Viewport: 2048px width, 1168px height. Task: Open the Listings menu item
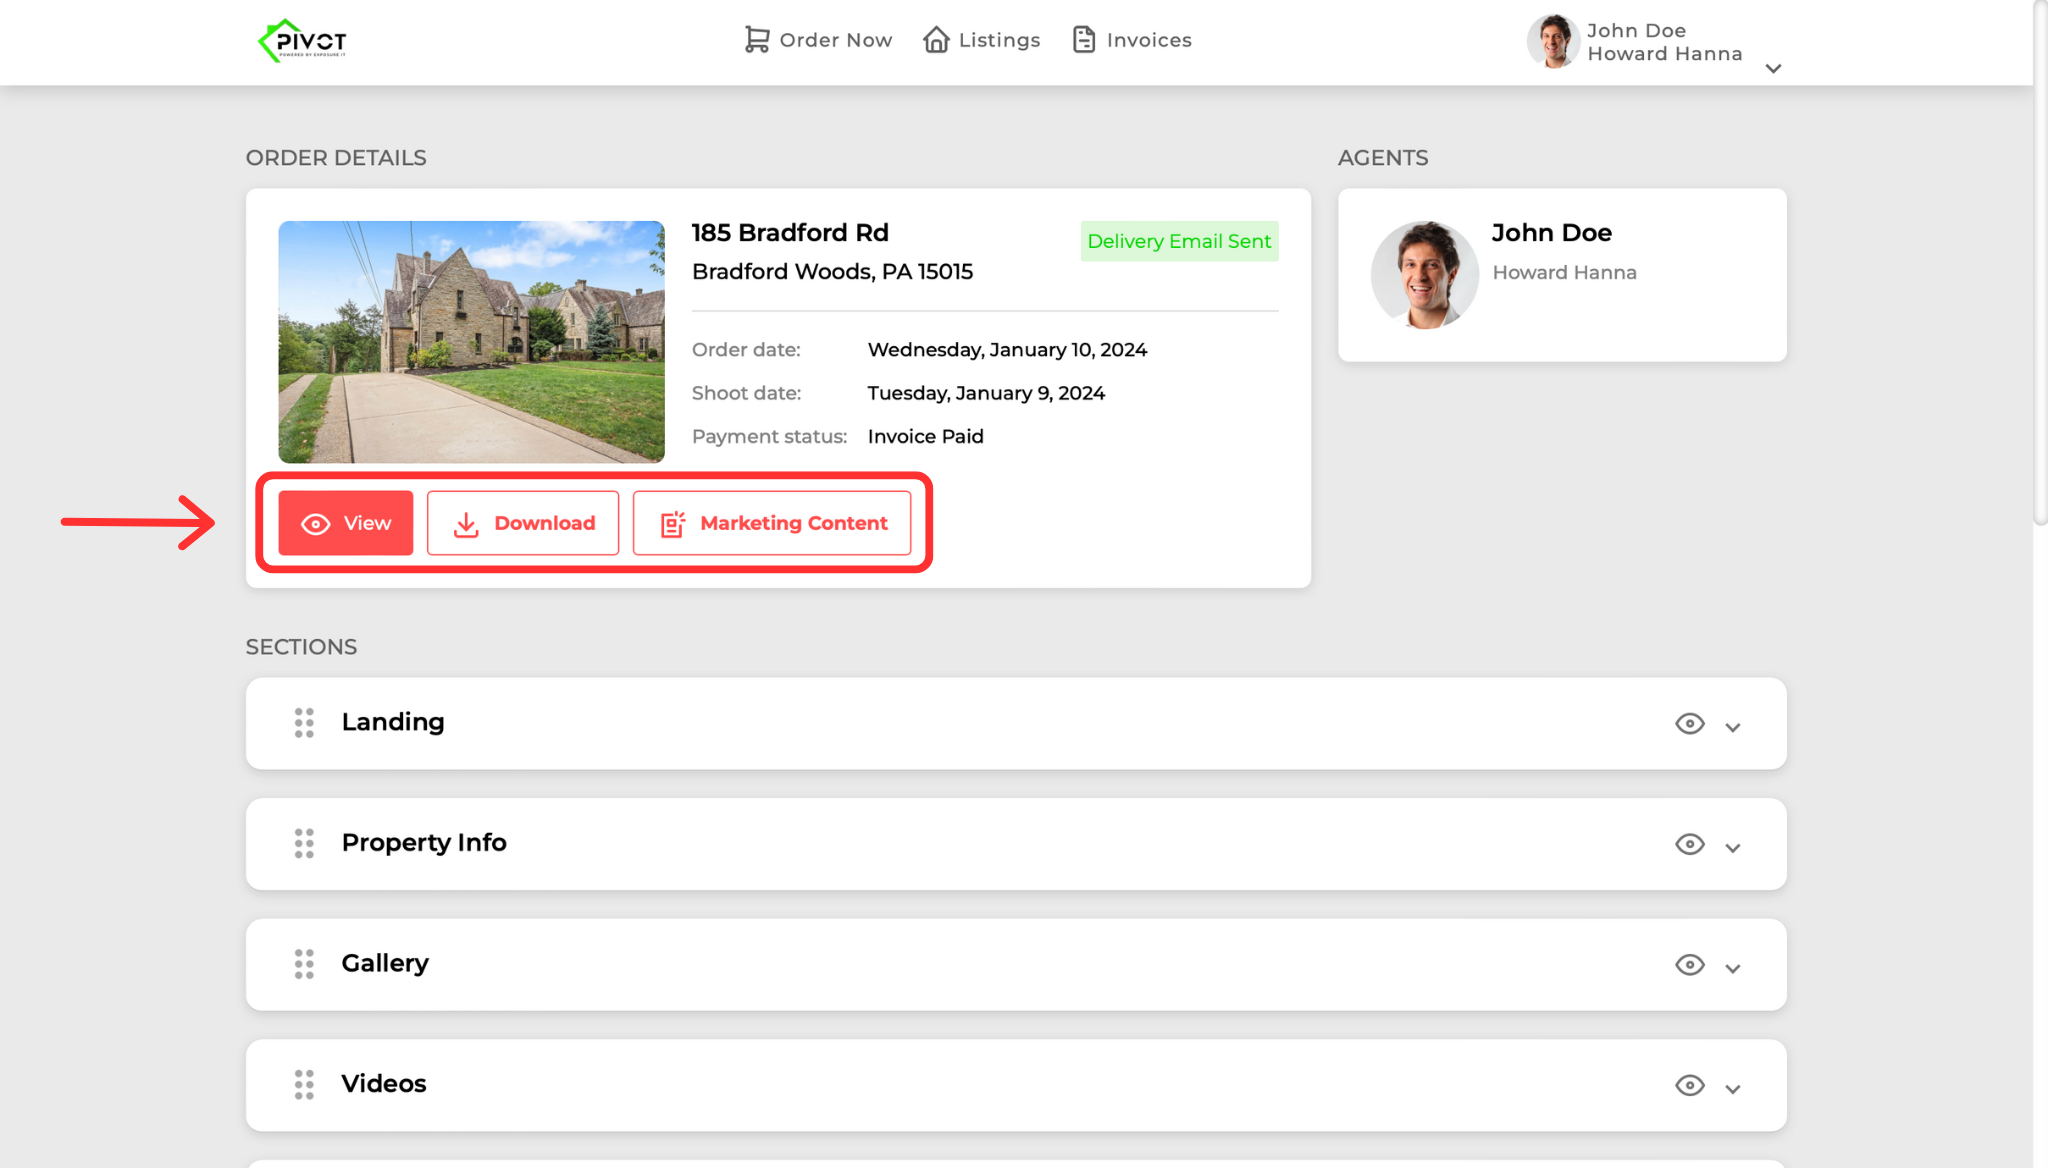pyautogui.click(x=998, y=40)
